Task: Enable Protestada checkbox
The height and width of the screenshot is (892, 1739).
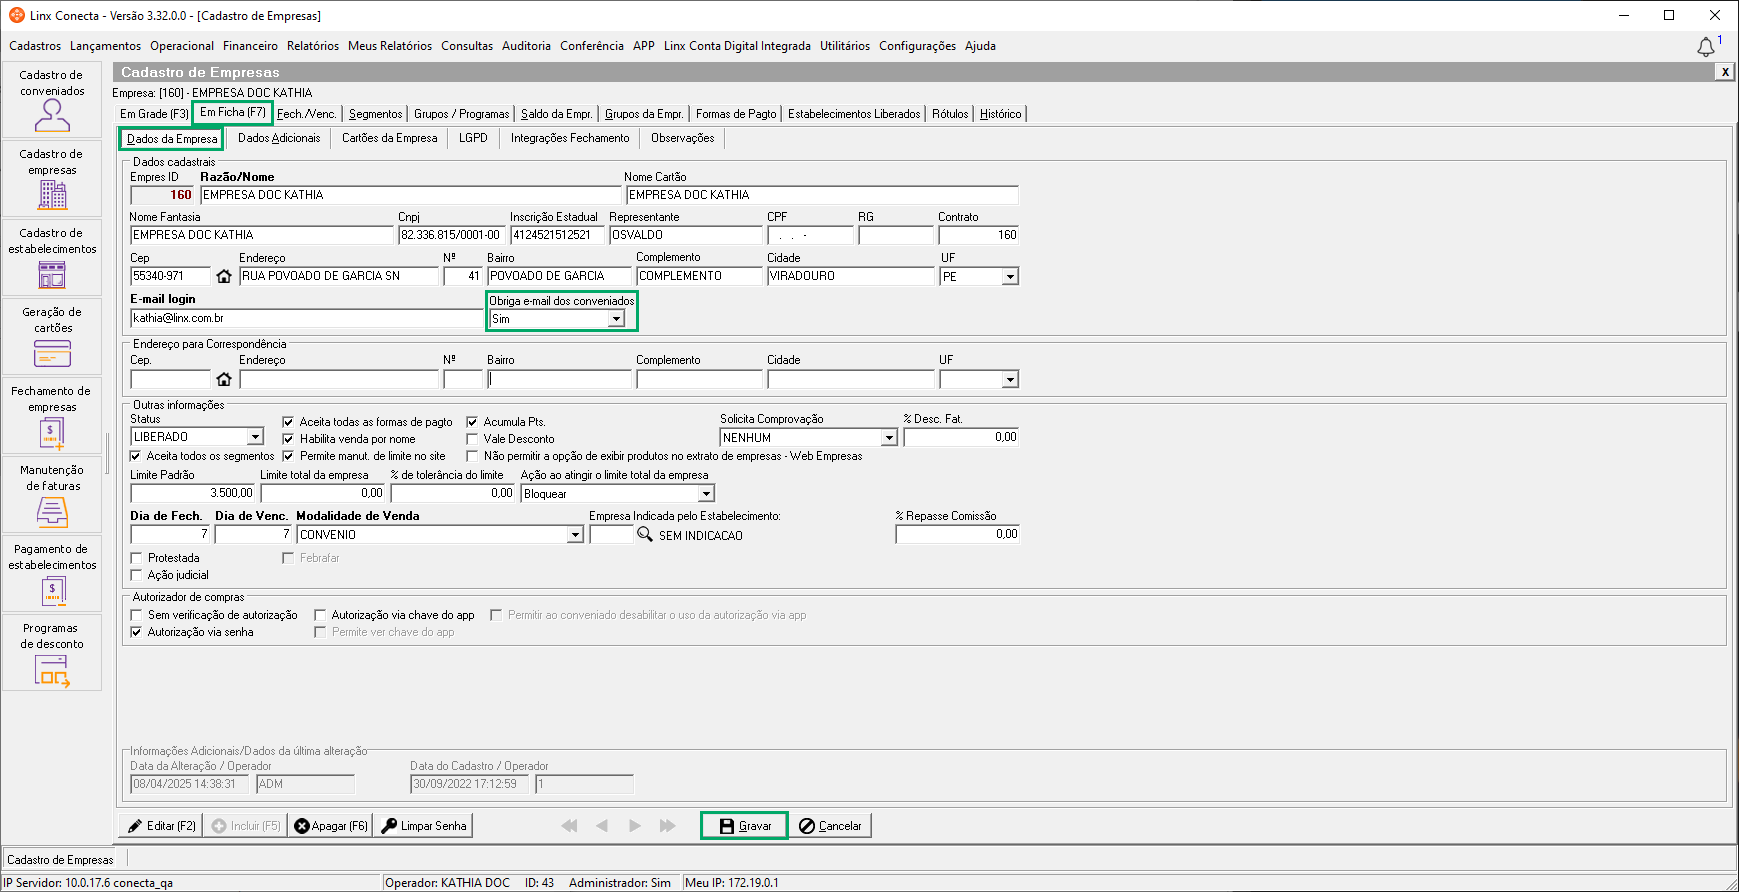Action: pos(136,558)
